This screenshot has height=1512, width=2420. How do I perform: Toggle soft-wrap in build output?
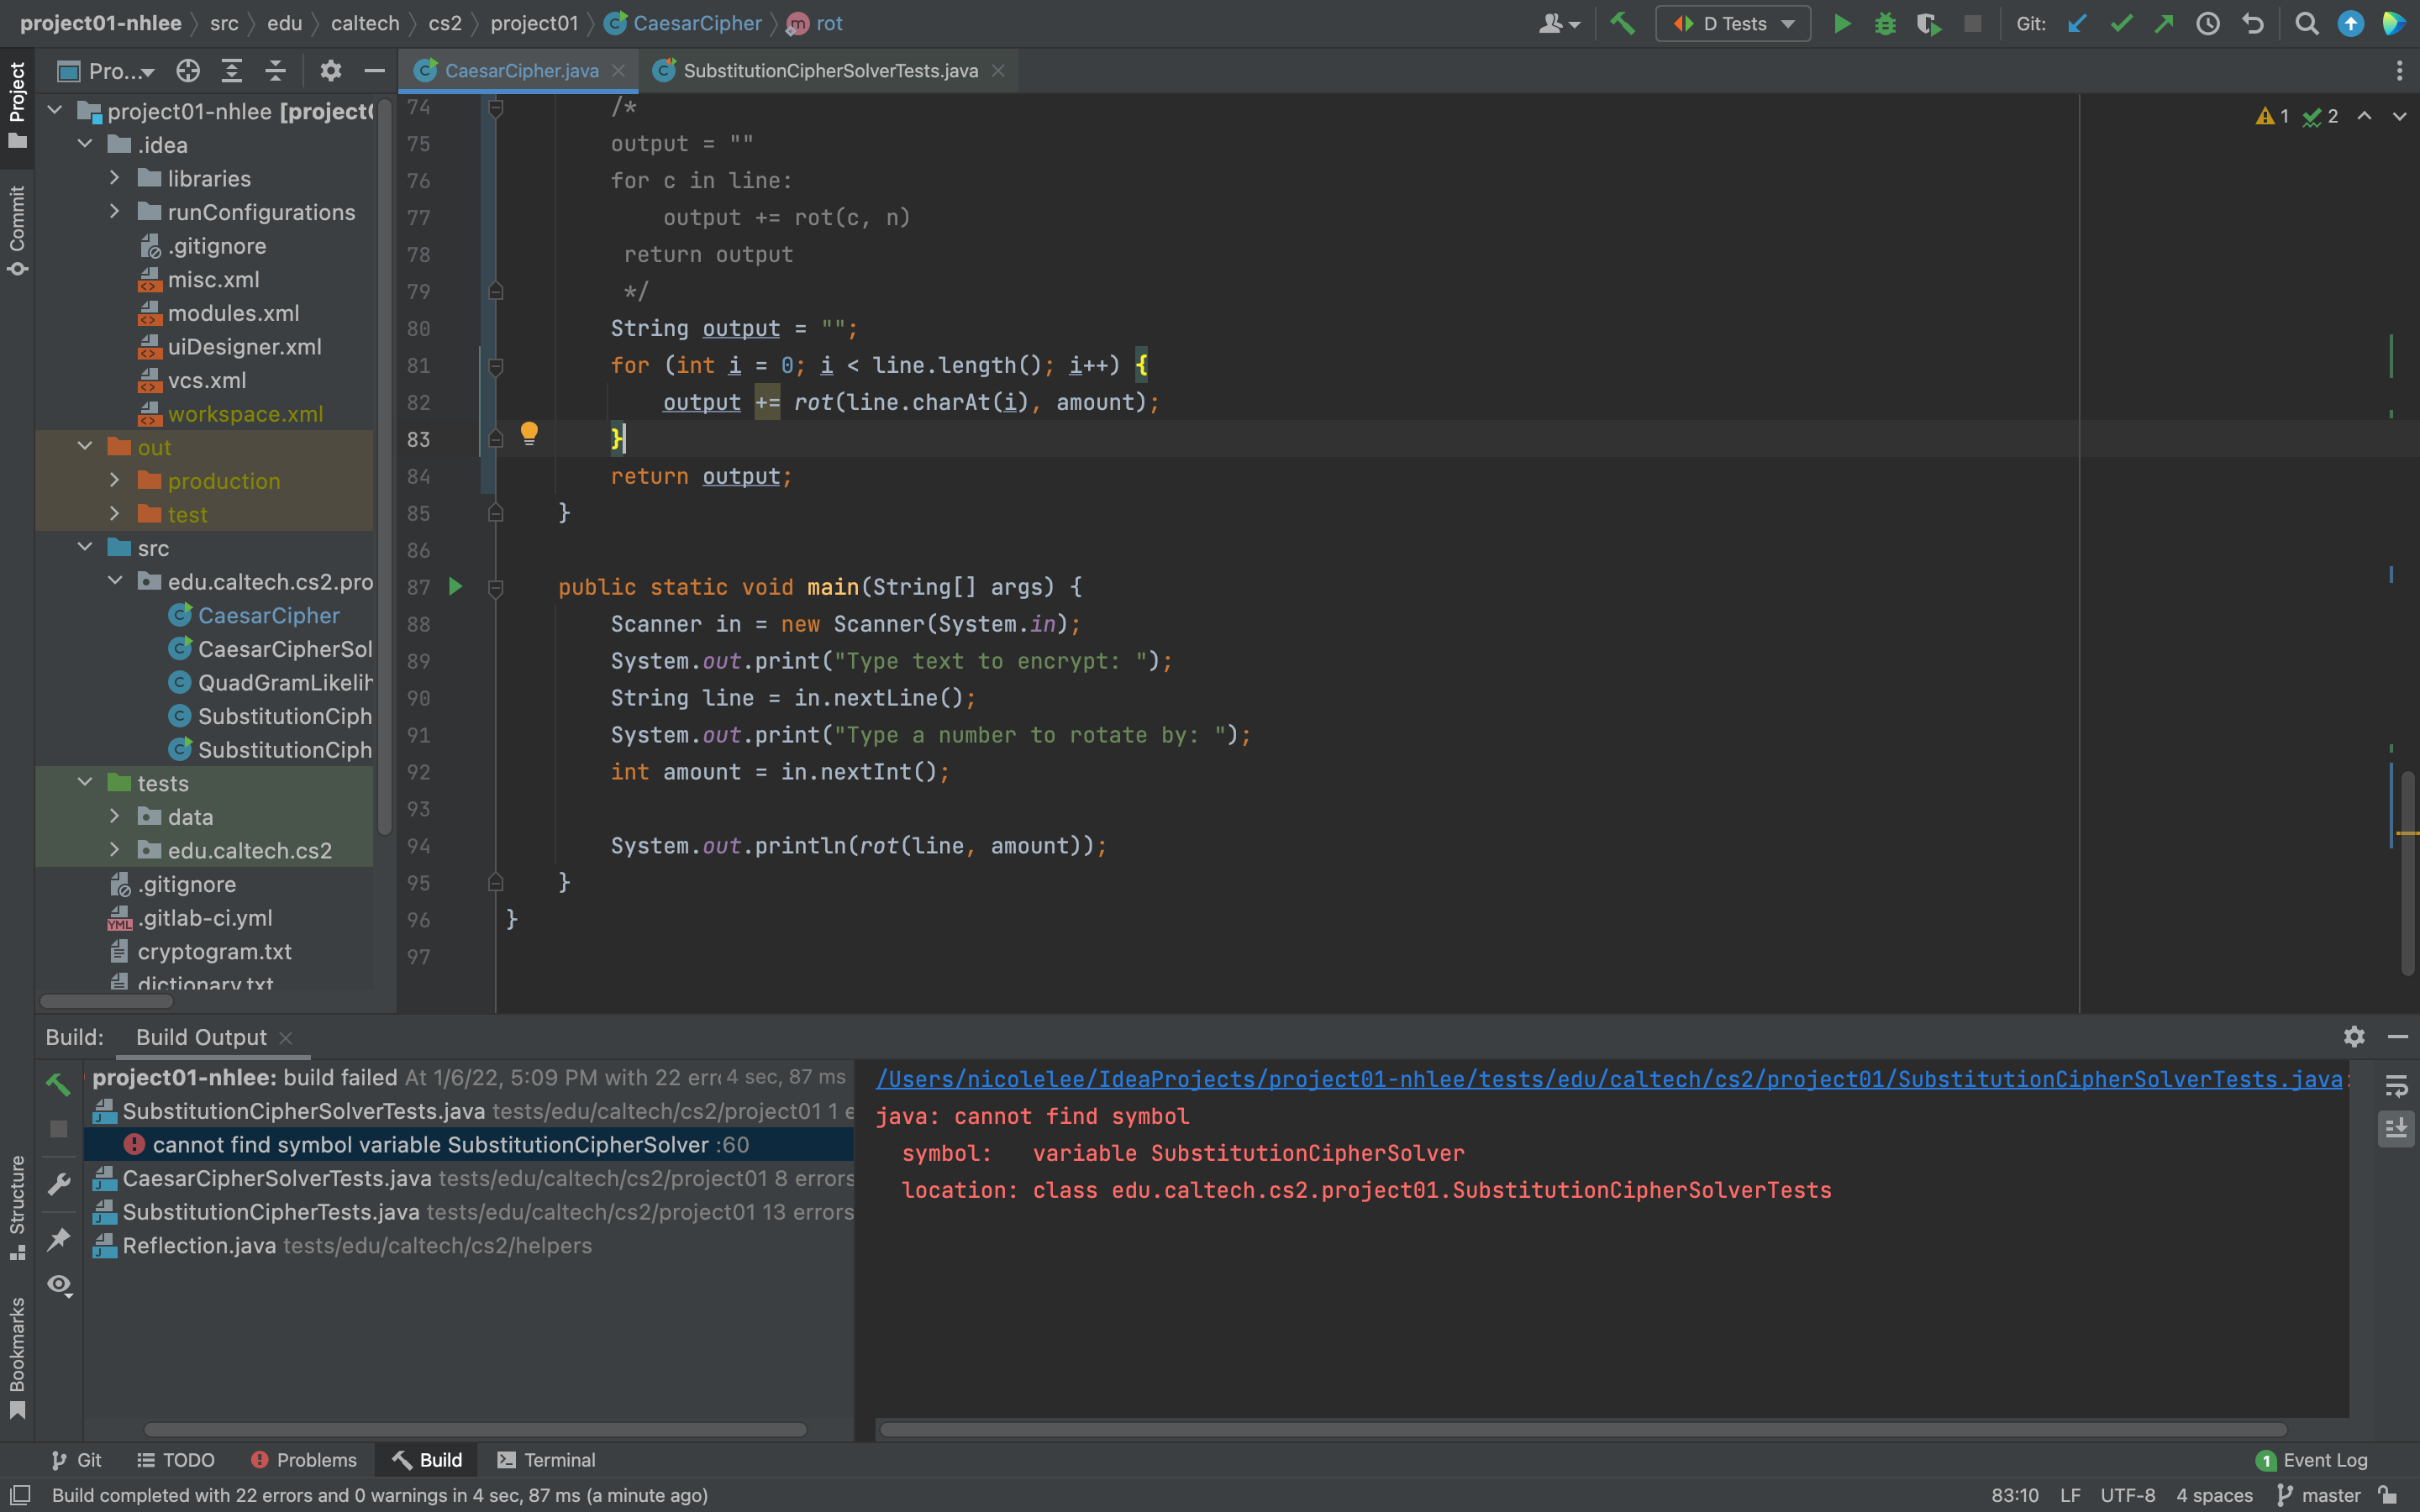[2396, 1086]
